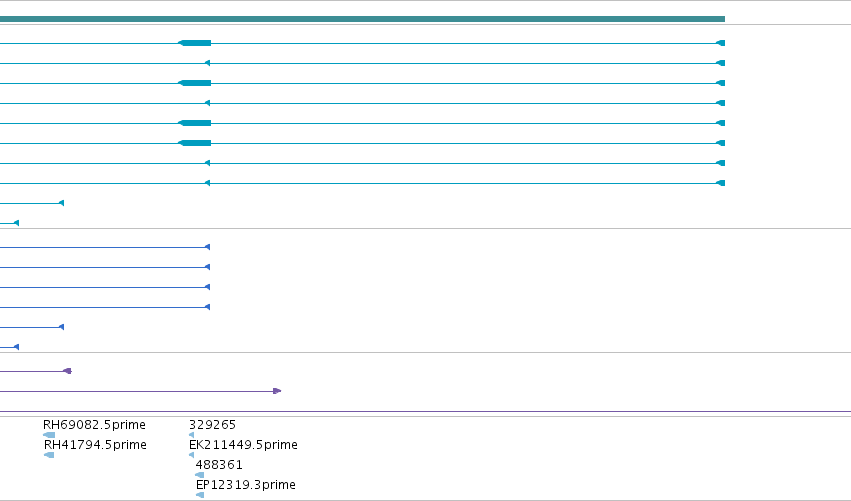
Task: Select the RH41794.5prime feature label
Action: [95, 445]
